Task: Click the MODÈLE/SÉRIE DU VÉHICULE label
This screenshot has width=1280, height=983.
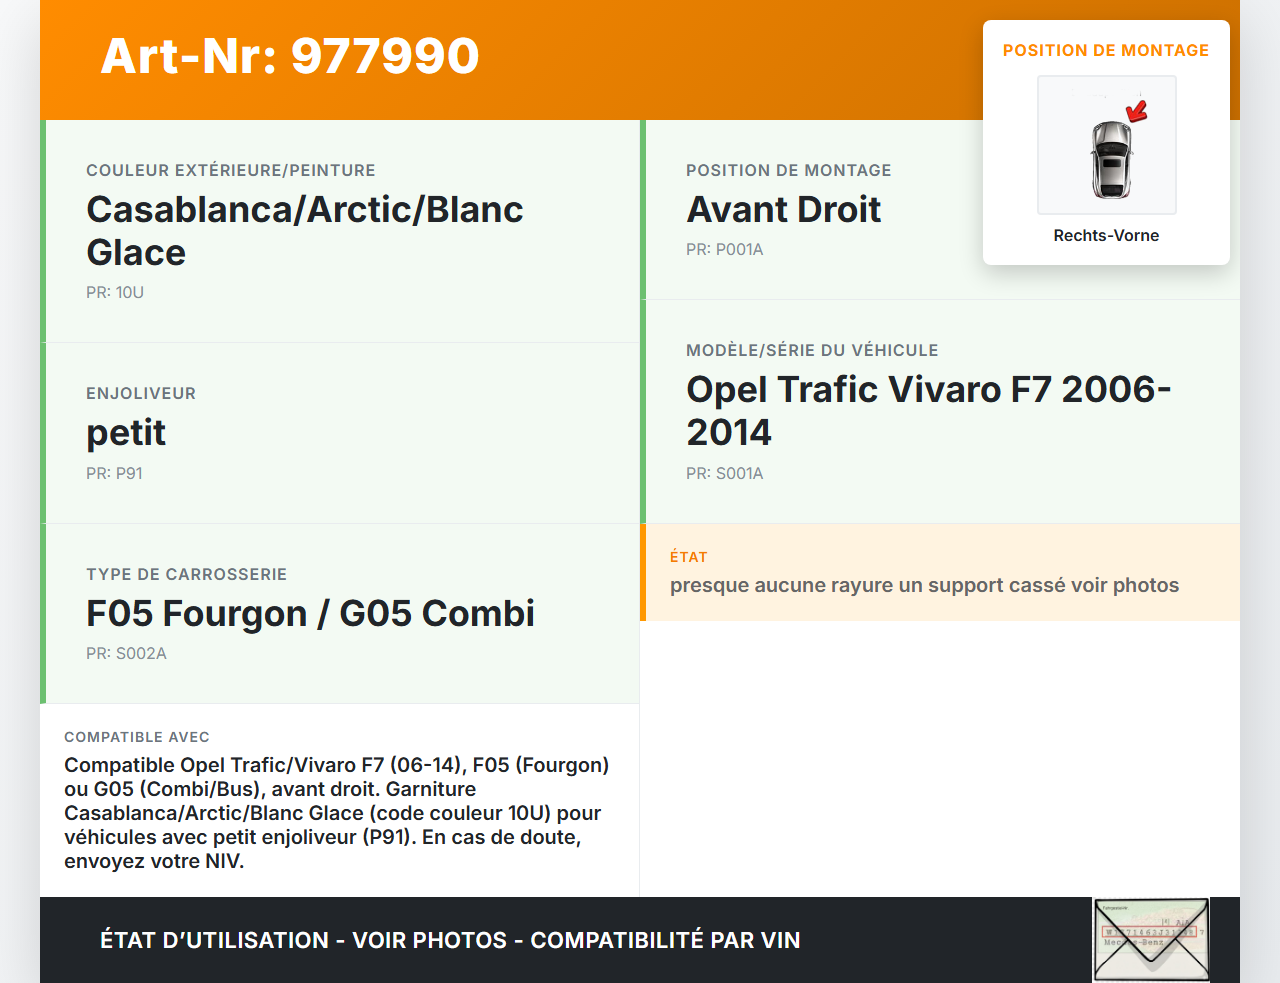Action: (812, 350)
